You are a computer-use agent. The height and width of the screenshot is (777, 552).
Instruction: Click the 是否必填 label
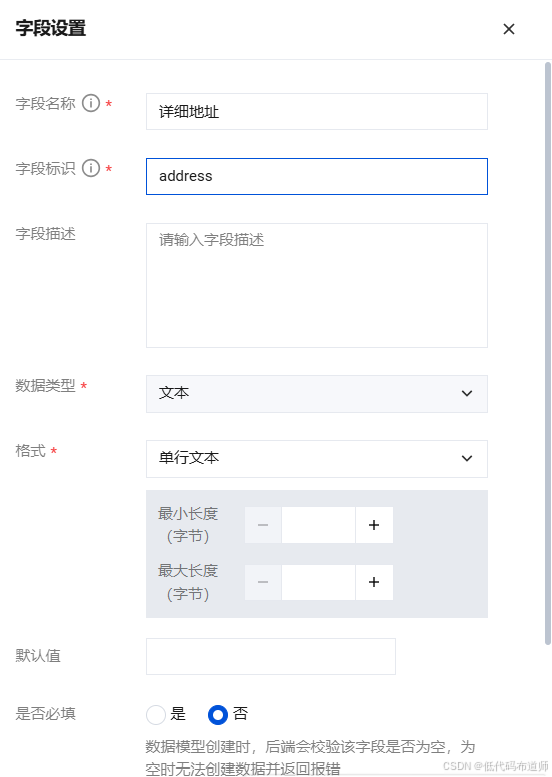46,713
